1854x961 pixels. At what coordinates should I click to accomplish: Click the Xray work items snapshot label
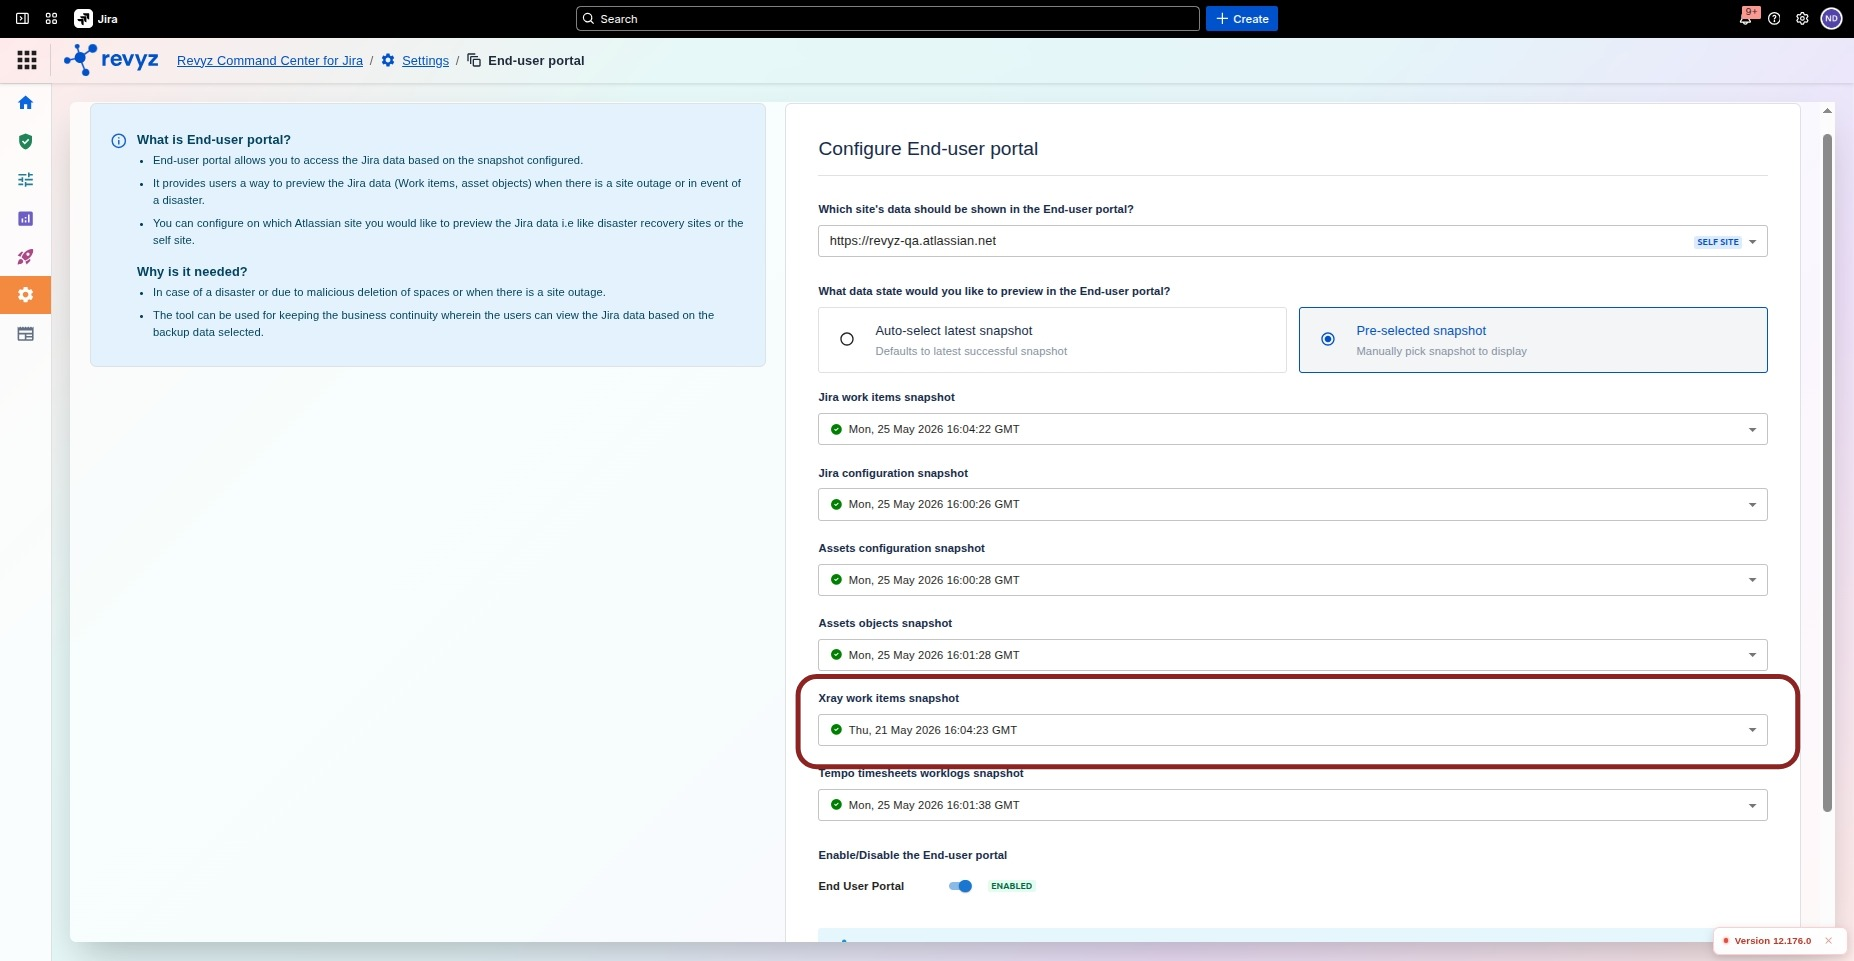[x=888, y=698]
